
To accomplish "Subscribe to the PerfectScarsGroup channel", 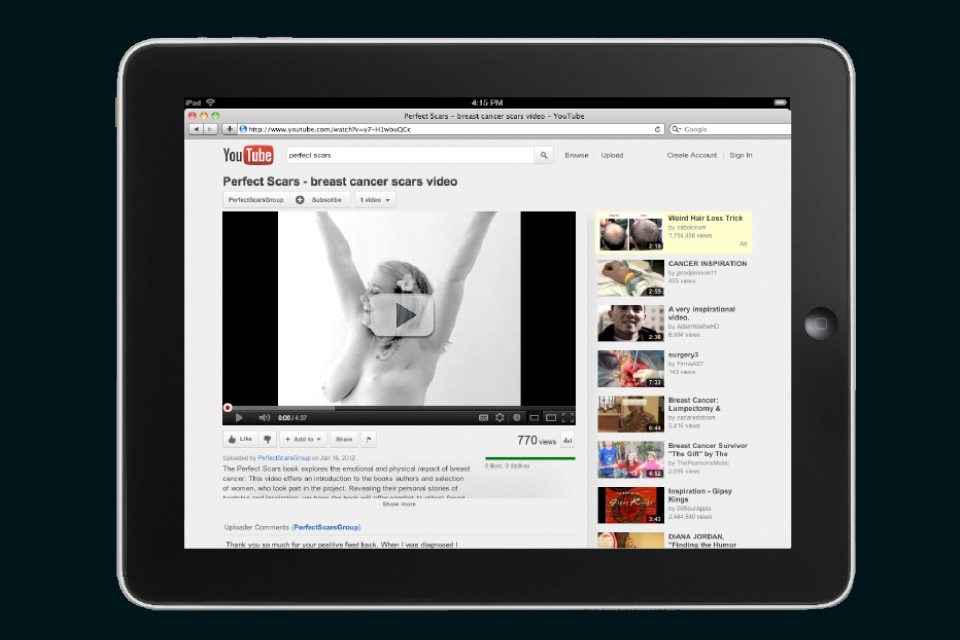I will point(320,200).
